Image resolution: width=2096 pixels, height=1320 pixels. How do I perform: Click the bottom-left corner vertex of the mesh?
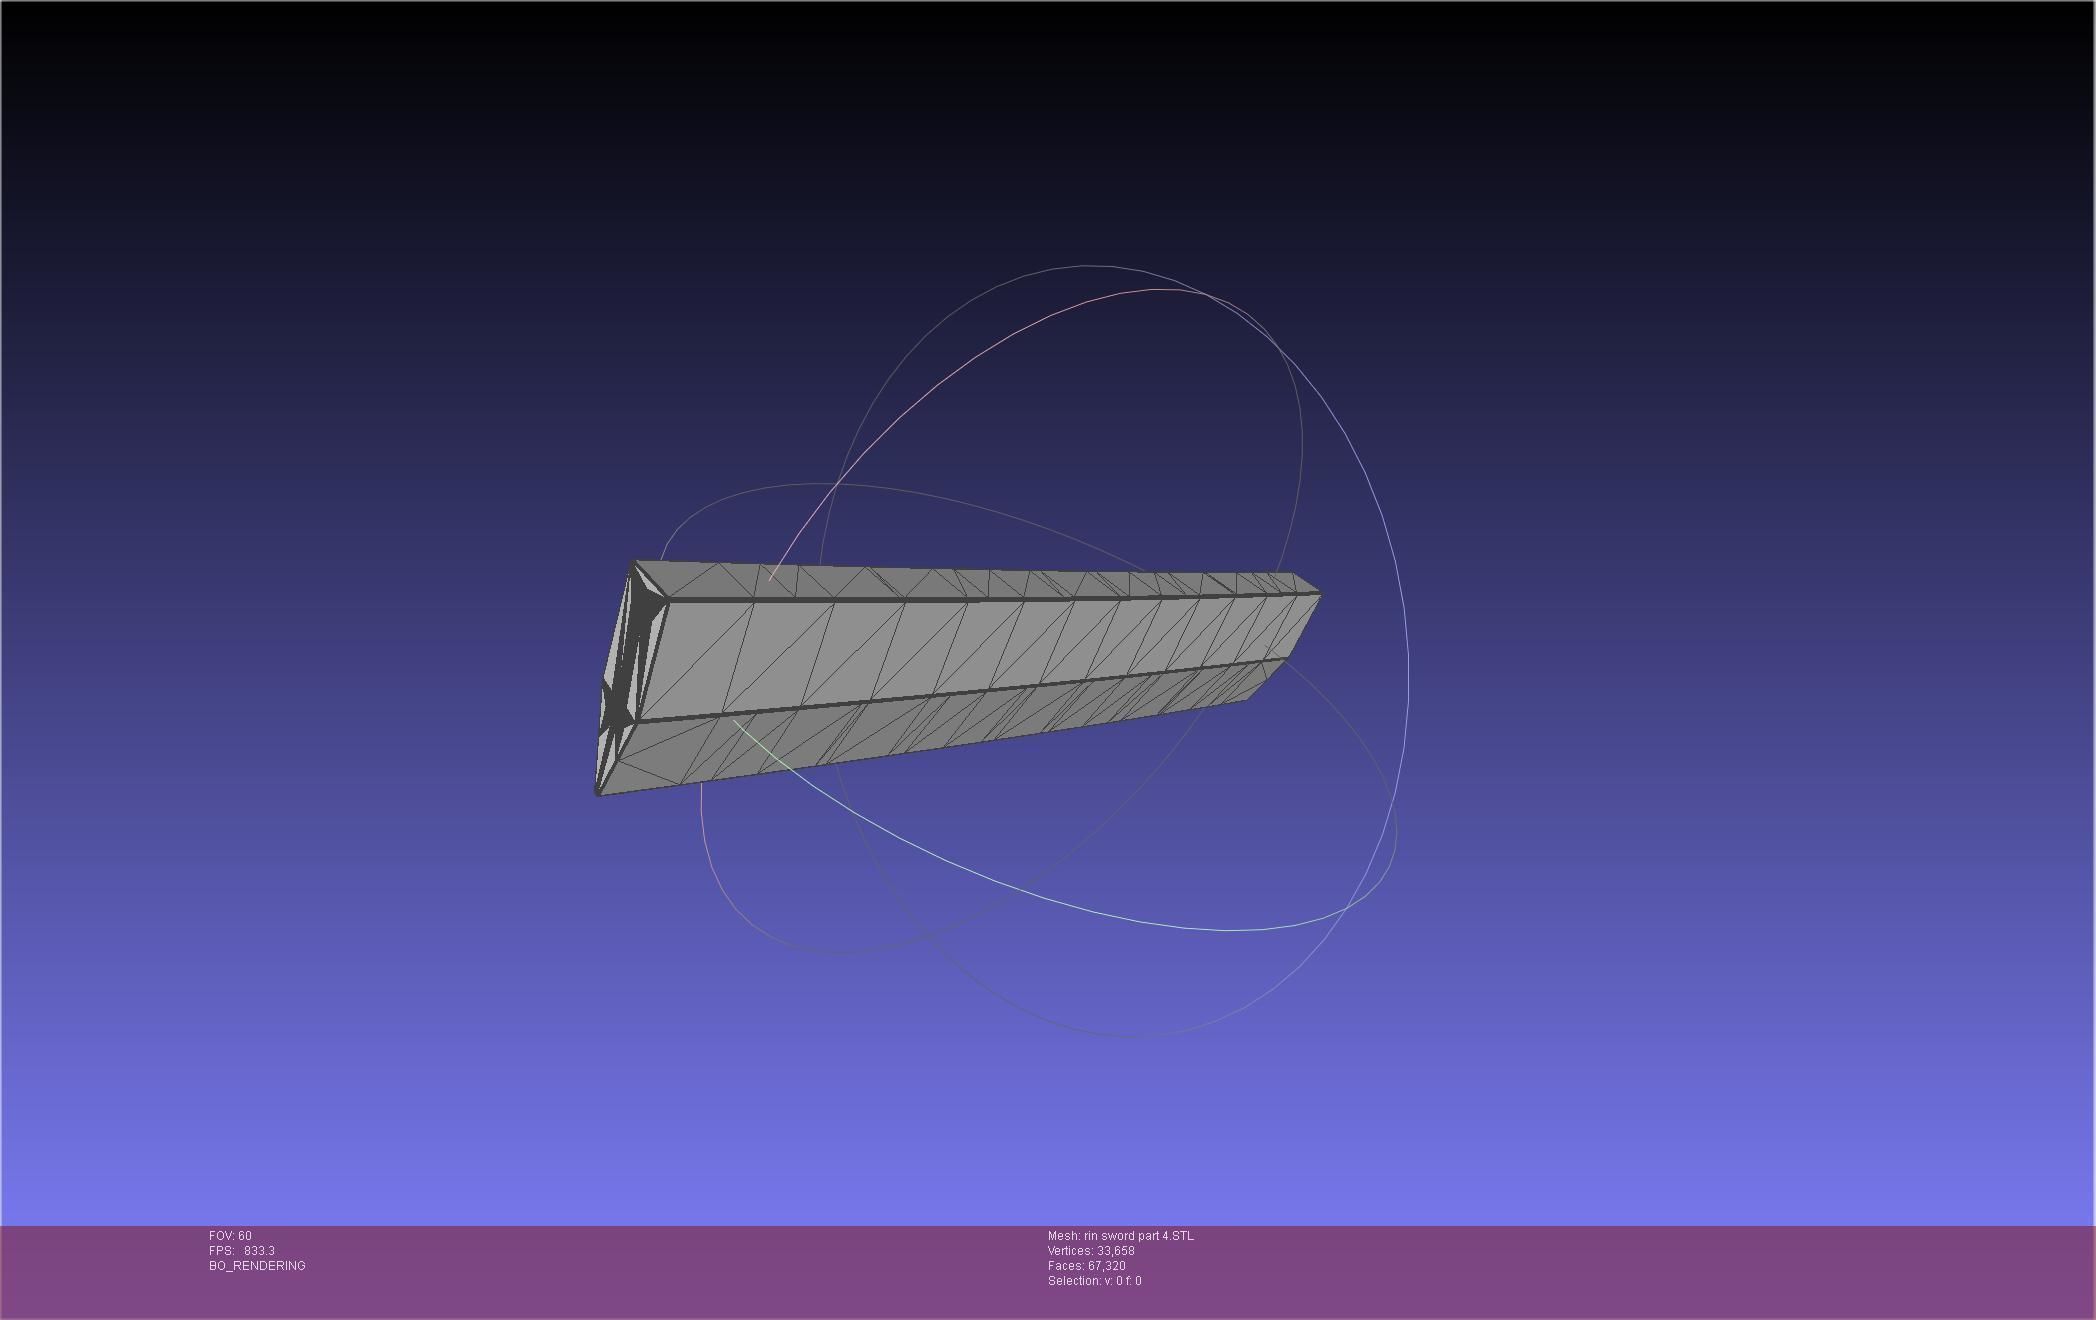(598, 794)
